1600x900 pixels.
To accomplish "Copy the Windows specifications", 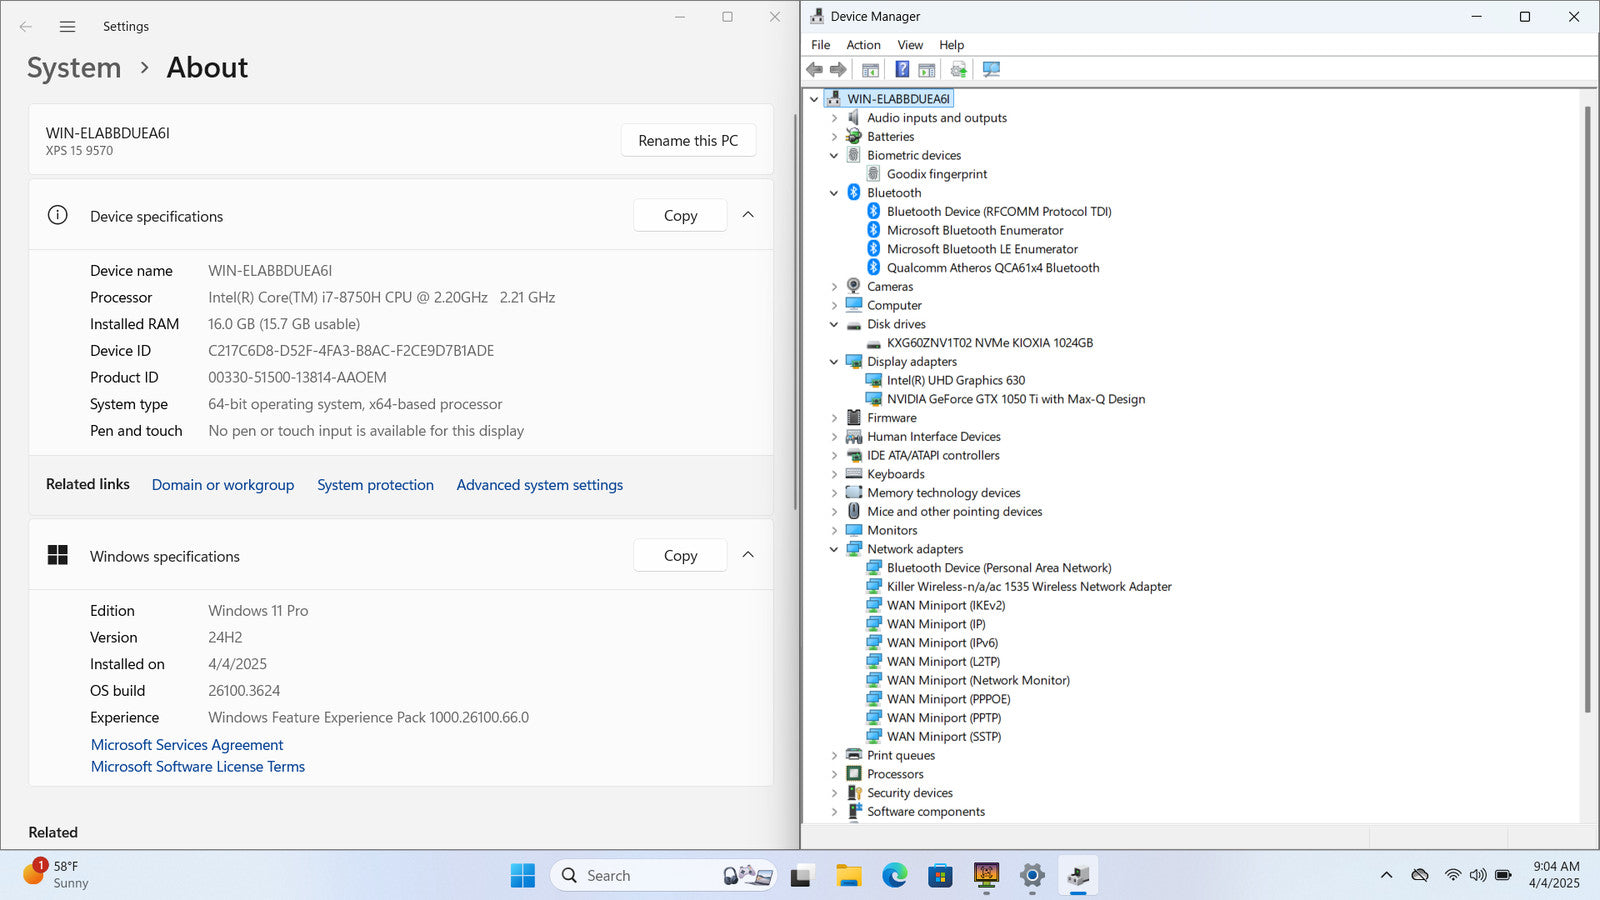I will tap(680, 556).
